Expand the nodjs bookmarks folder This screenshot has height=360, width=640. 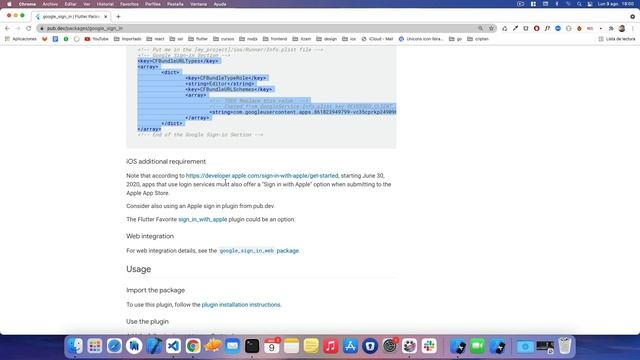[x=249, y=39]
